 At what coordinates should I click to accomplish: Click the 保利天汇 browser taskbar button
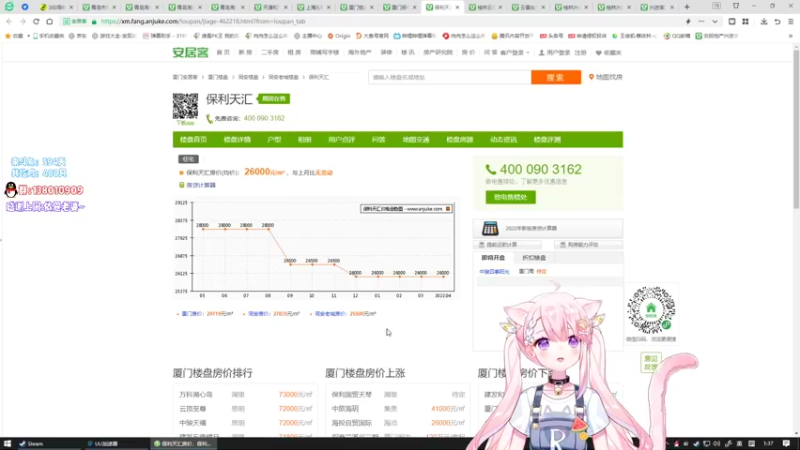[183, 443]
